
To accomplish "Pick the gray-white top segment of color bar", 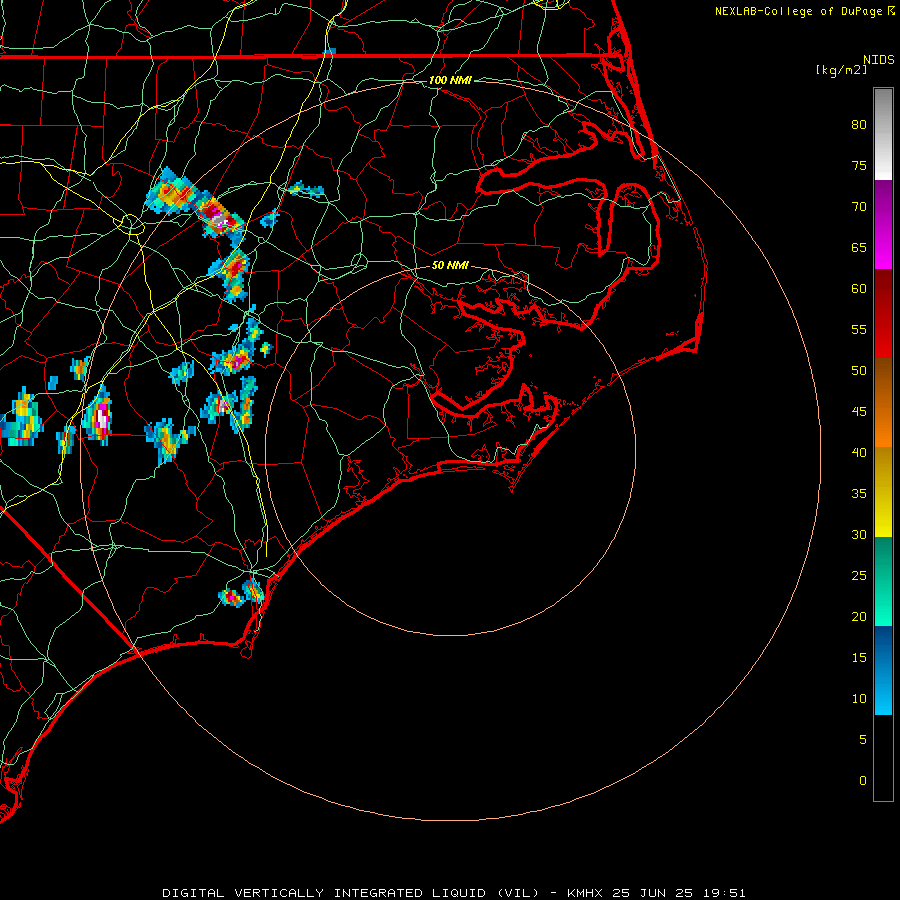I will click(883, 134).
